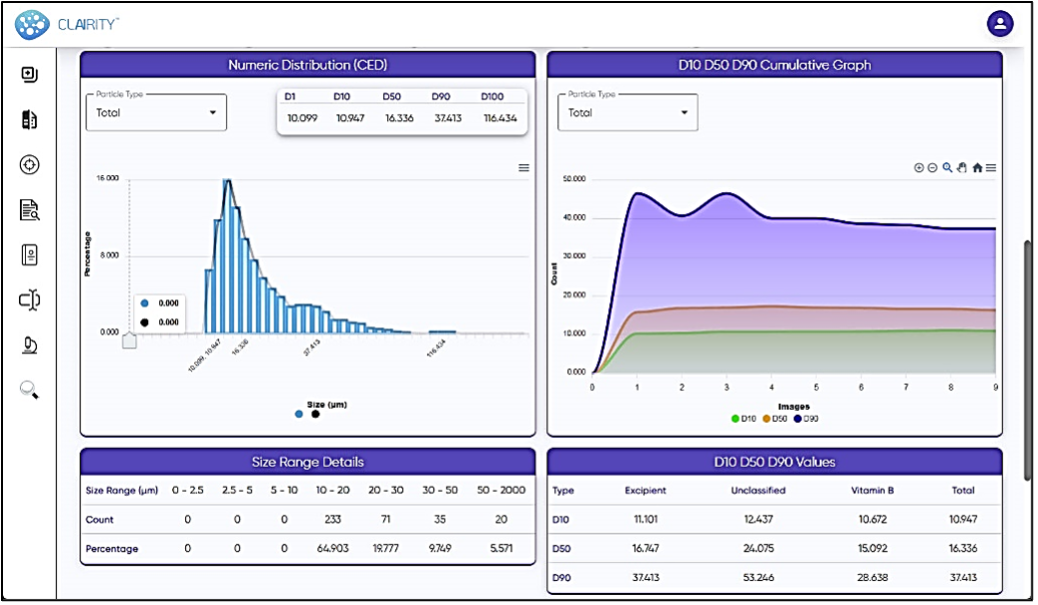Click the zoom out minus icon on cumulative graph
1038x605 pixels.
932,168
